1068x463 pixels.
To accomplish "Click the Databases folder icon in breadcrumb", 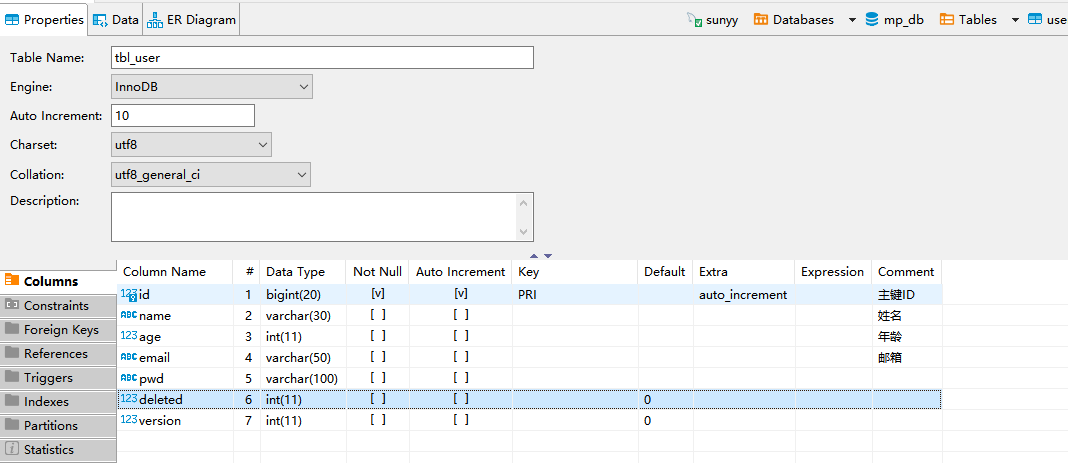I will [x=761, y=20].
